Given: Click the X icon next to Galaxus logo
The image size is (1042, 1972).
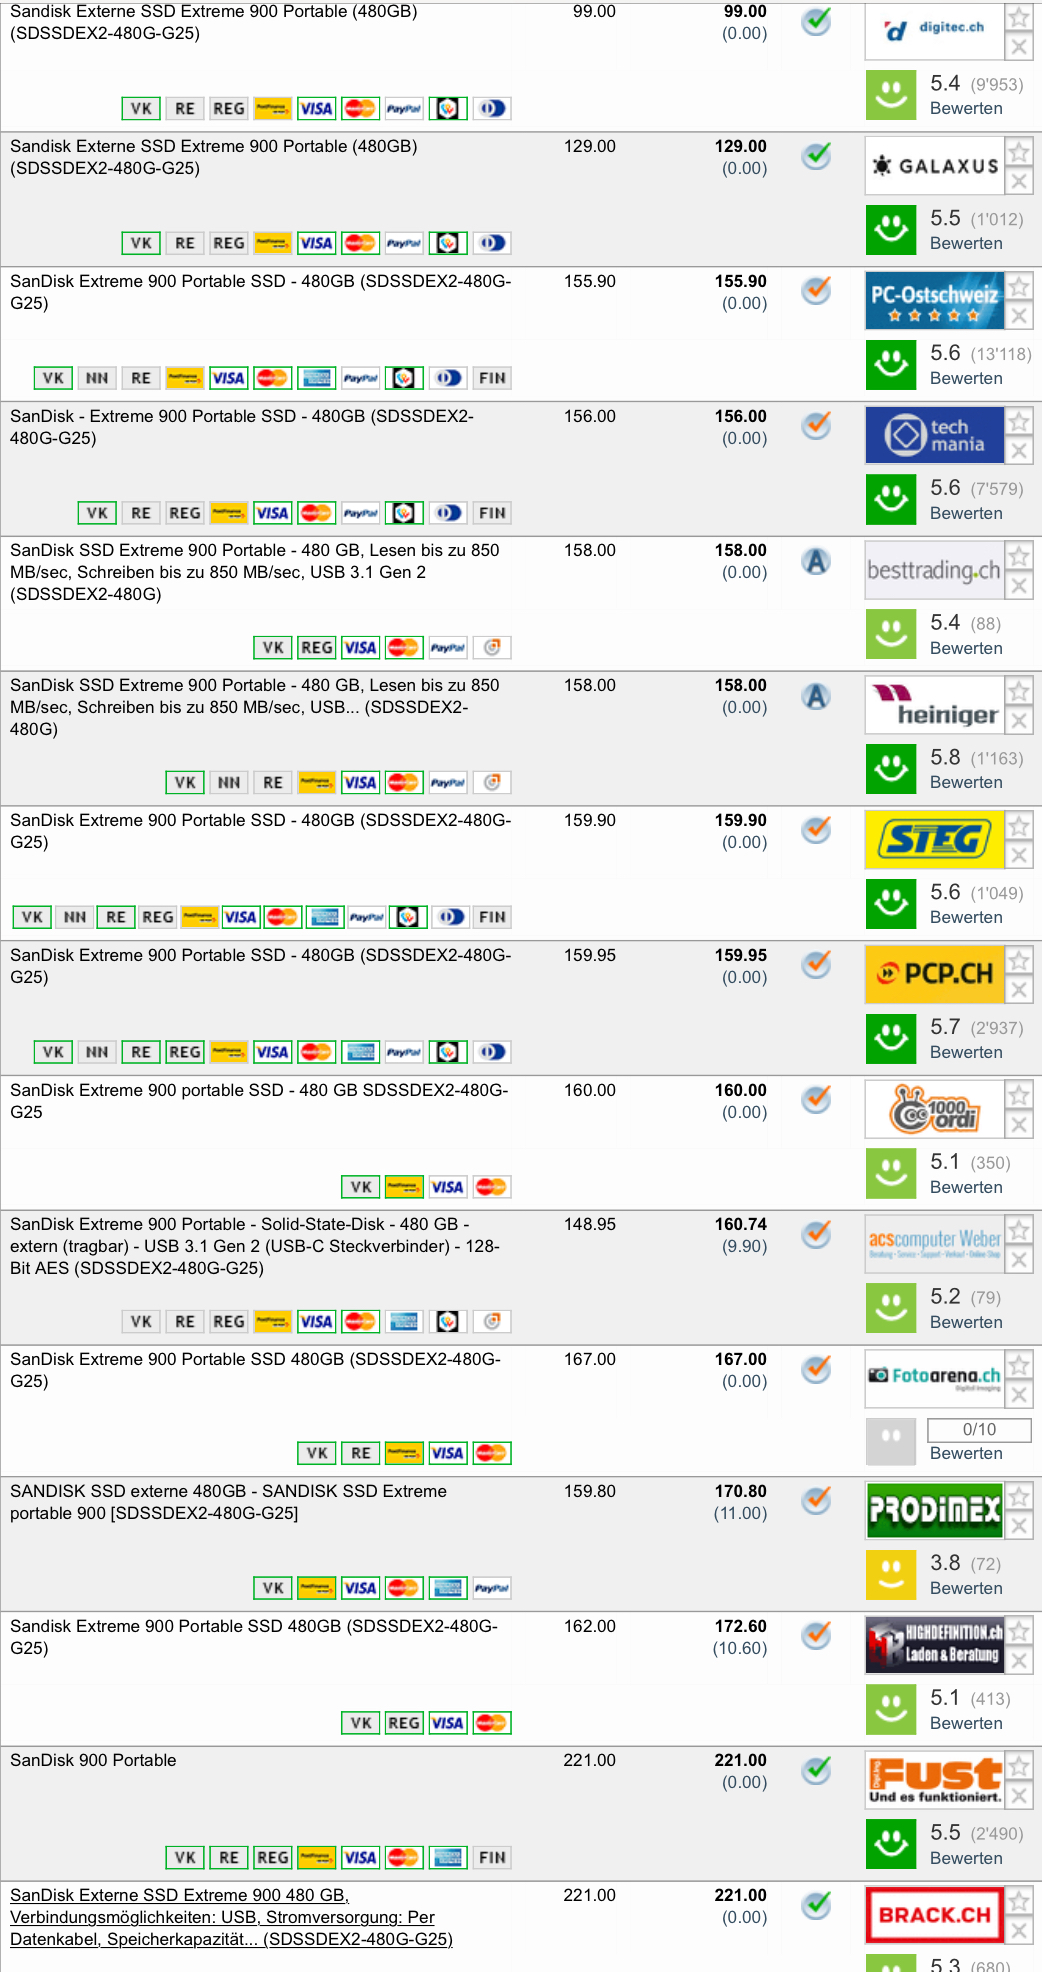Looking at the screenshot, I should [x=1018, y=181].
